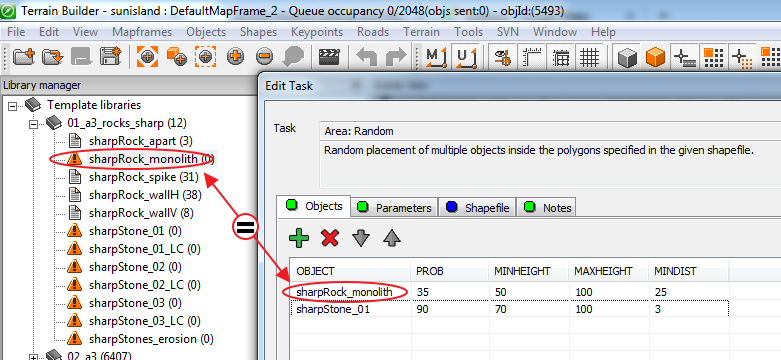Toggle the M coordinate mode icon
781x360 pixels.
[x=436, y=57]
